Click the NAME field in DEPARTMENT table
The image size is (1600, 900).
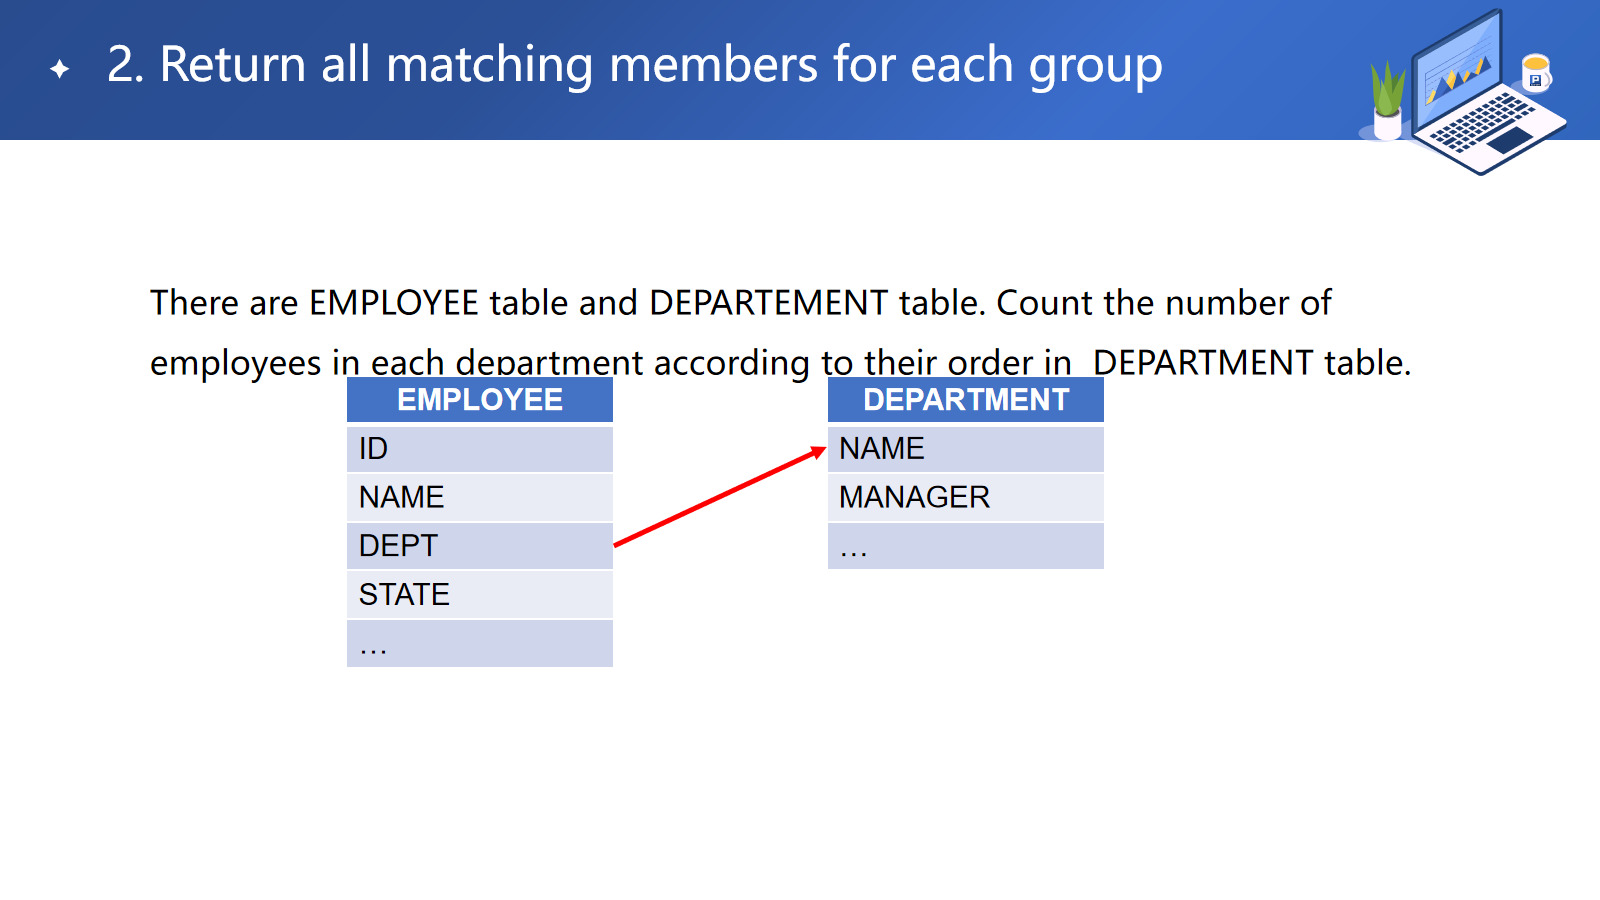[965, 449]
